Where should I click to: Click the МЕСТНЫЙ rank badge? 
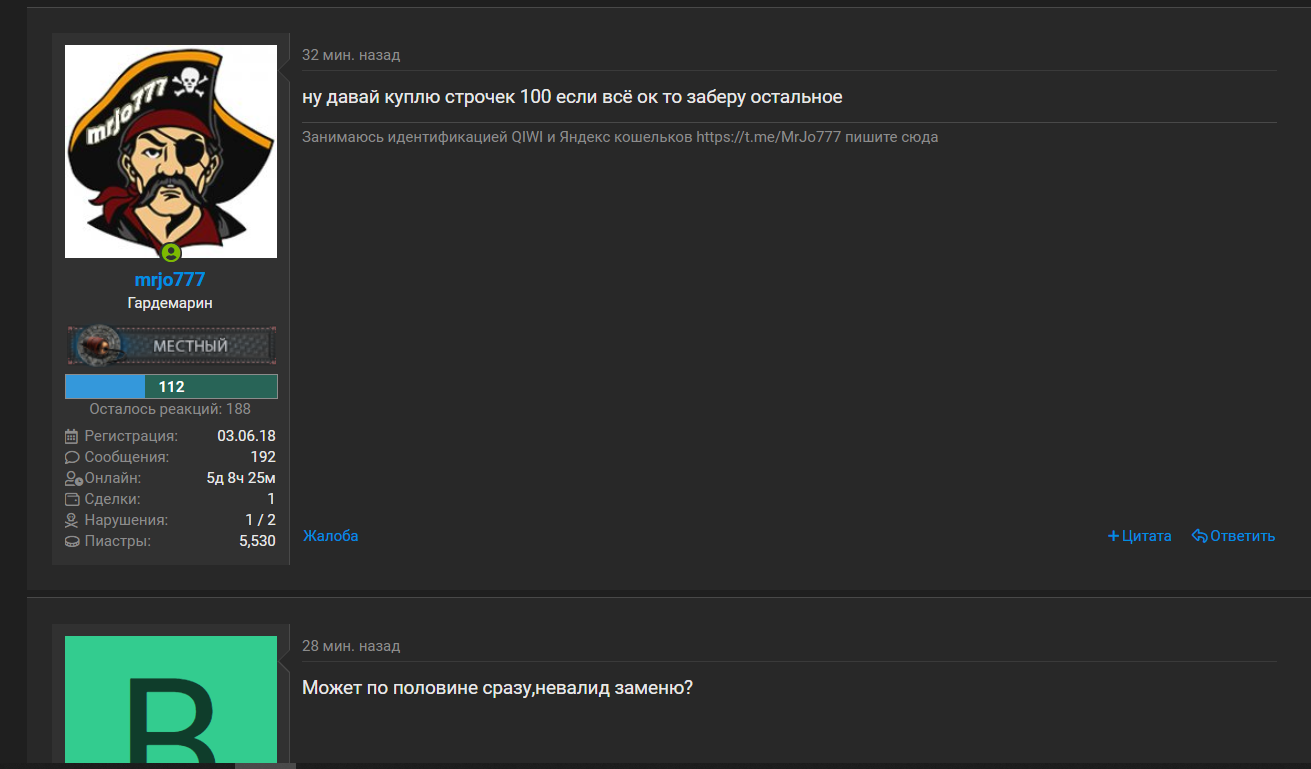coord(171,346)
